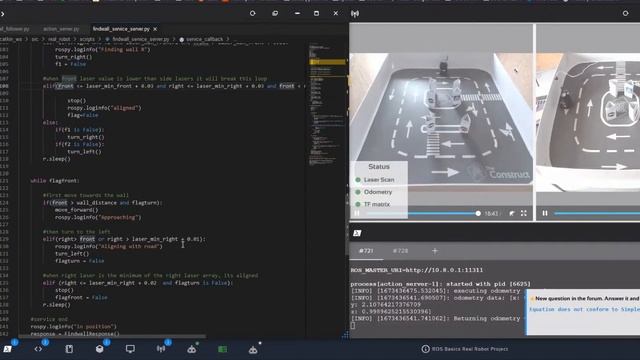Open the monitor display icon in the bottom toolbar
Image resolution: width=640 pixels, height=360 pixels.
click(130, 349)
